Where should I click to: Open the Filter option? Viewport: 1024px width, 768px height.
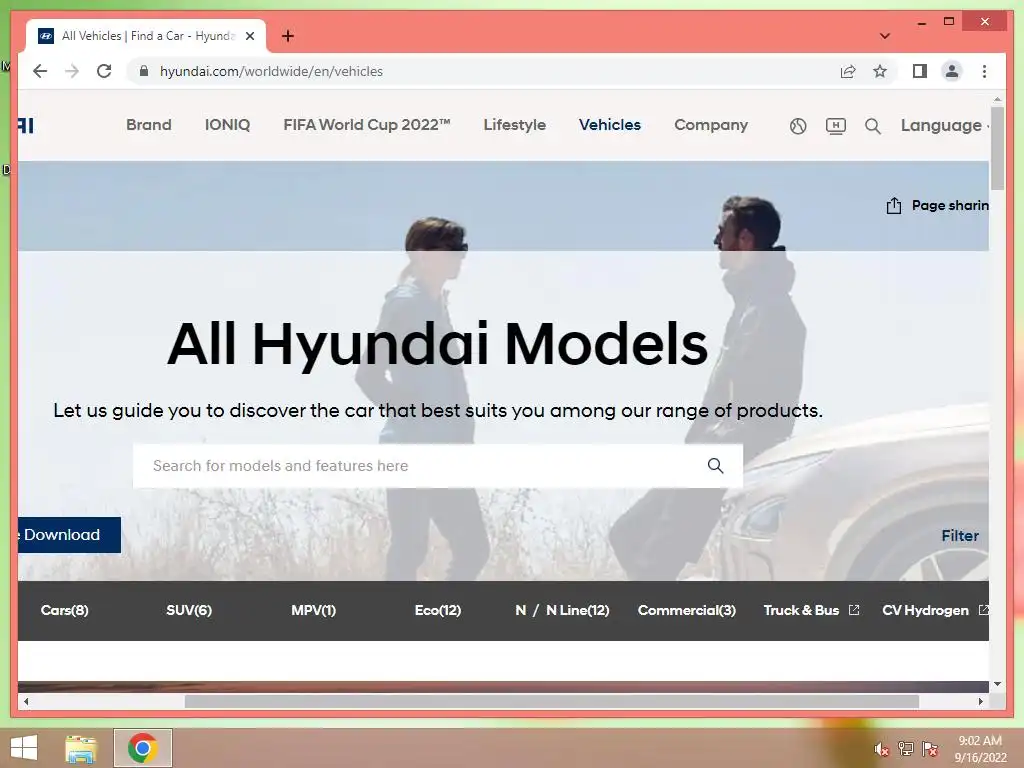point(960,536)
